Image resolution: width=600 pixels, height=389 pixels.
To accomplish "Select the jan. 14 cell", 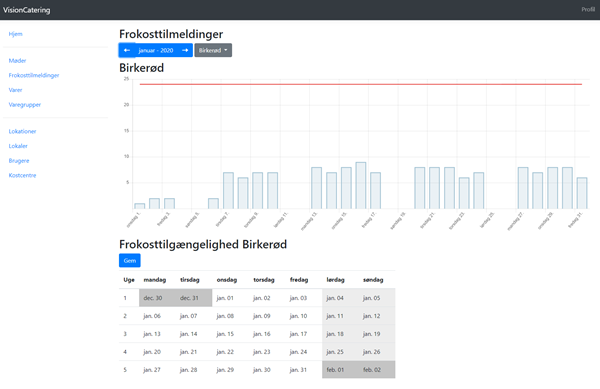I will tap(194, 334).
